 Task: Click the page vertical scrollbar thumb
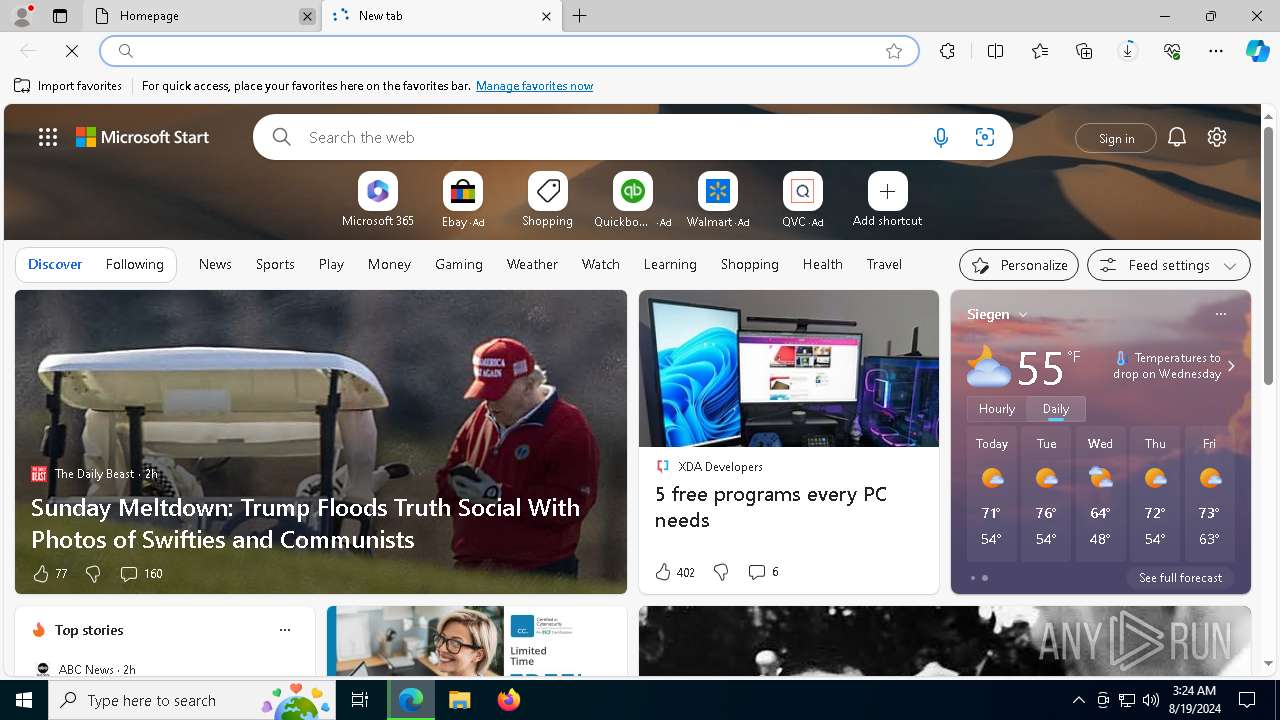tap(1268, 255)
